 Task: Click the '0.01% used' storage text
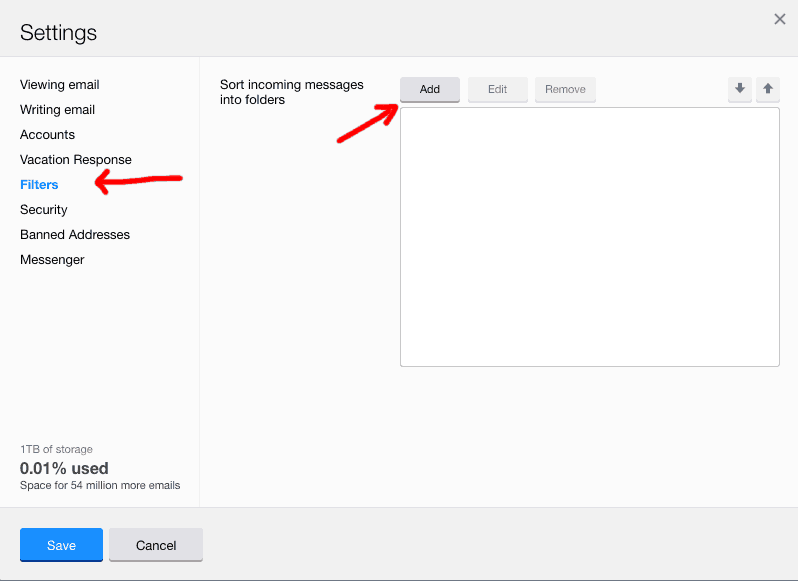click(x=64, y=468)
